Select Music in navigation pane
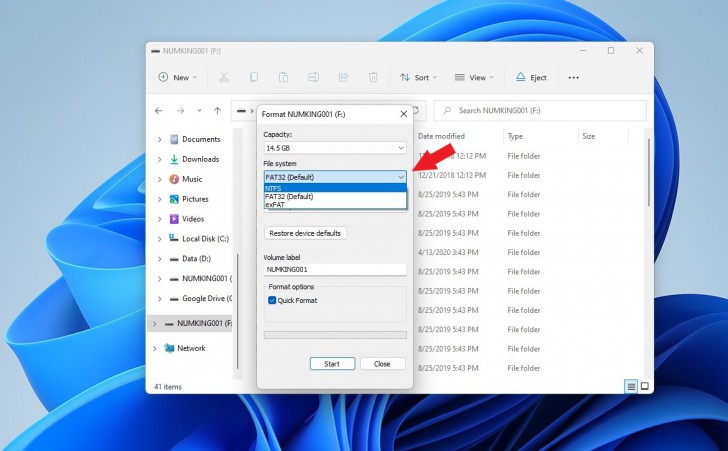Screen dimensions: 728x451 pyautogui.click(x=192, y=179)
